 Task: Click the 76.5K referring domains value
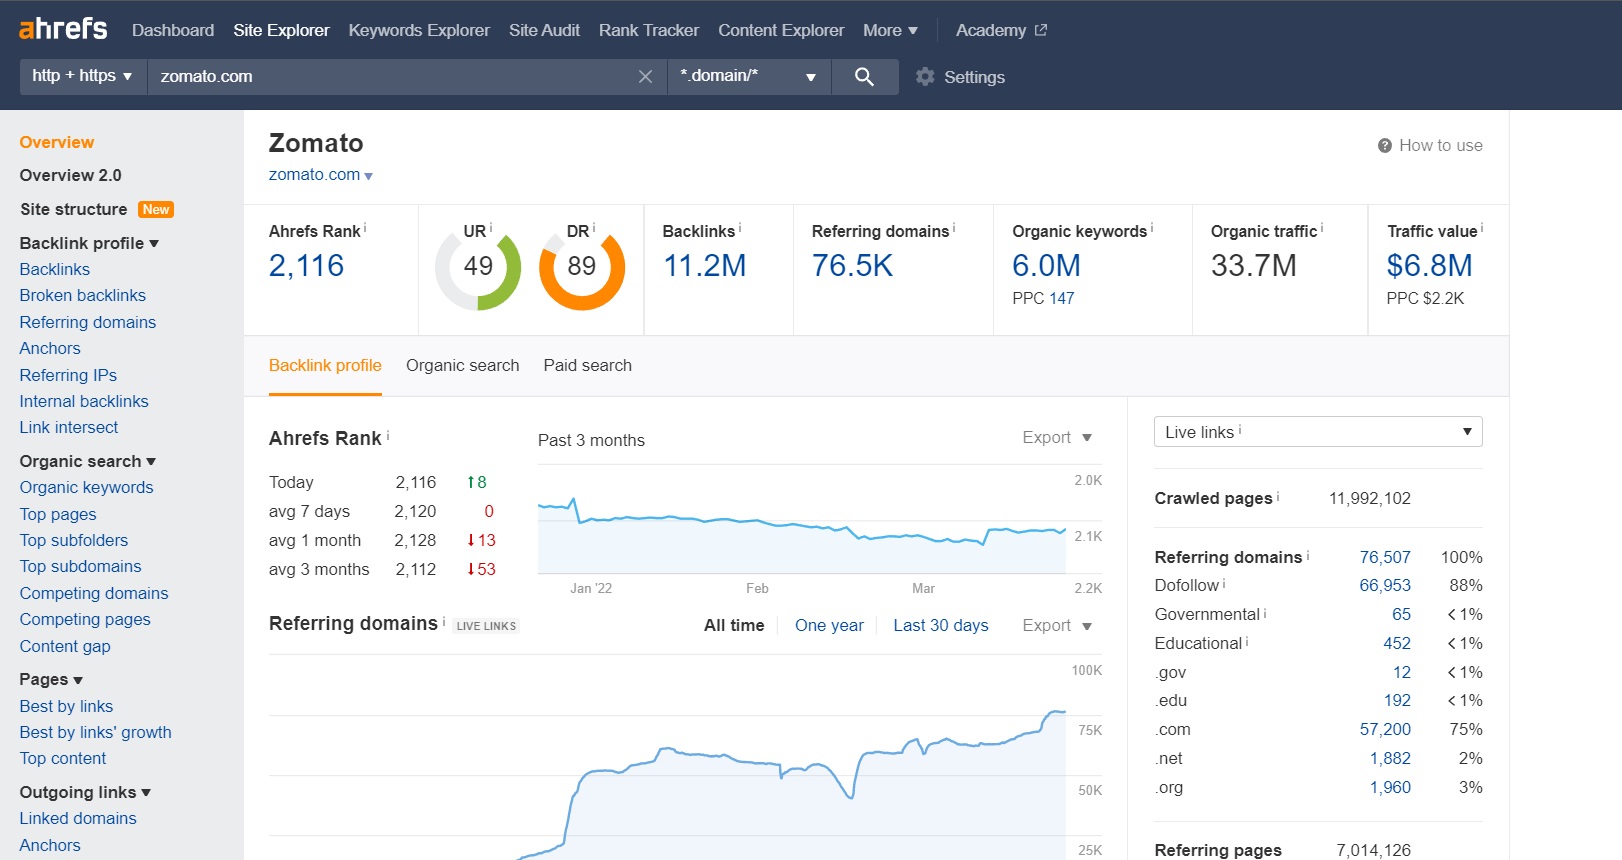pyautogui.click(x=852, y=266)
